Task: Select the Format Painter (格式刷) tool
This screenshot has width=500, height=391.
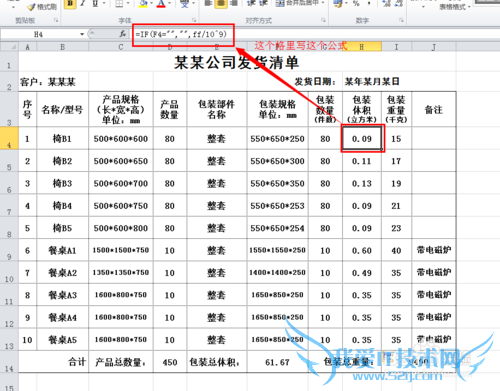Action: click(x=42, y=6)
